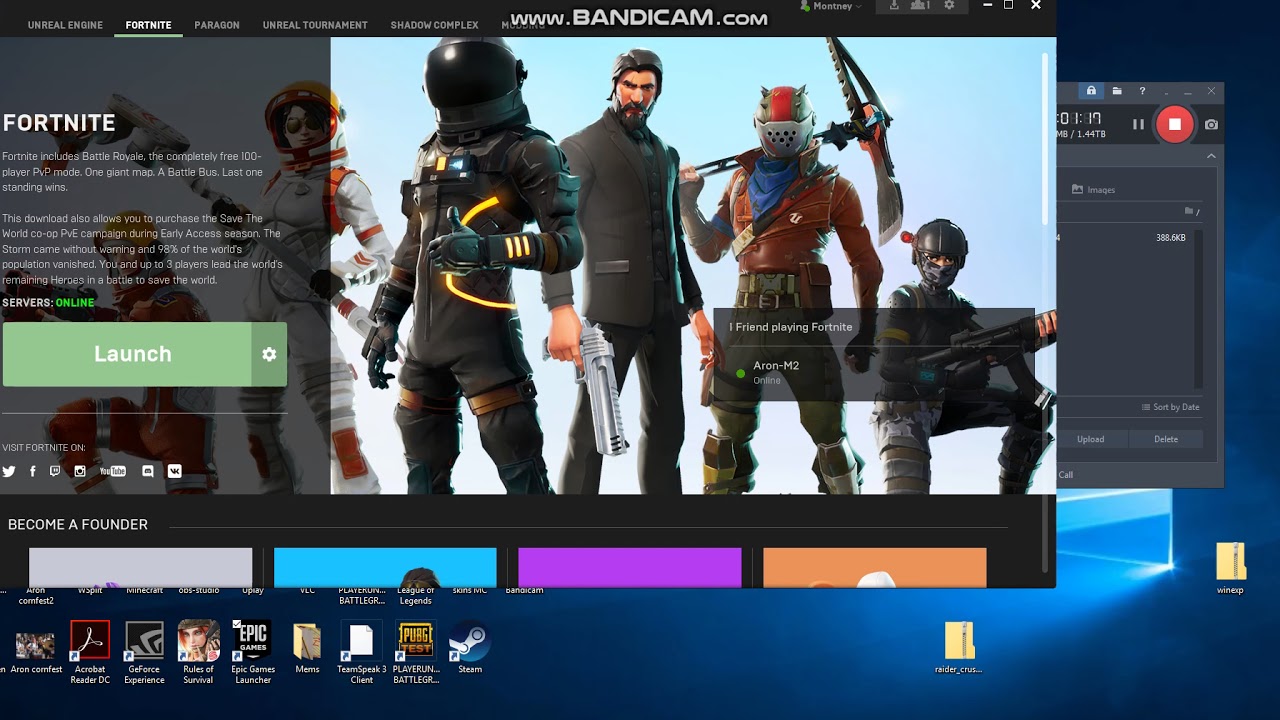Stop the Bandicam recording
Screen dimensions: 1280x720
[x=1175, y=124]
